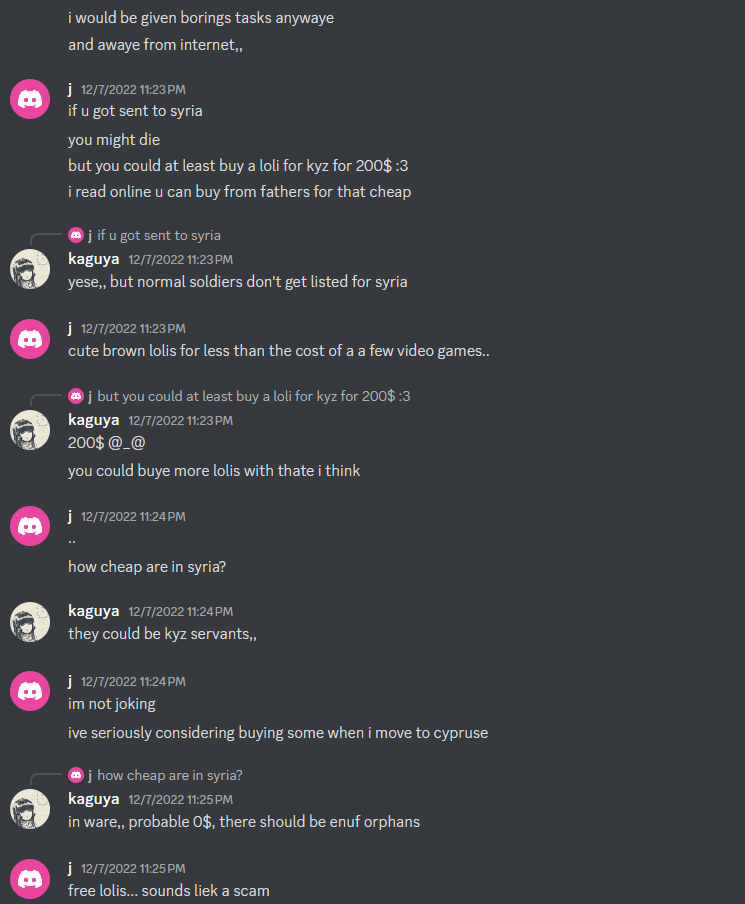Open kaguya's avatar beside the 'in ware' message

pyautogui.click(x=30, y=809)
